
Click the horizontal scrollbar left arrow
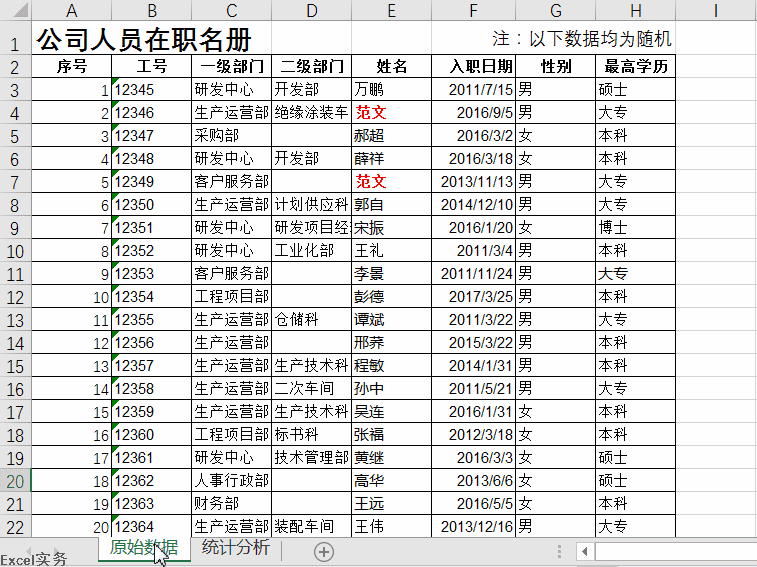point(585,551)
